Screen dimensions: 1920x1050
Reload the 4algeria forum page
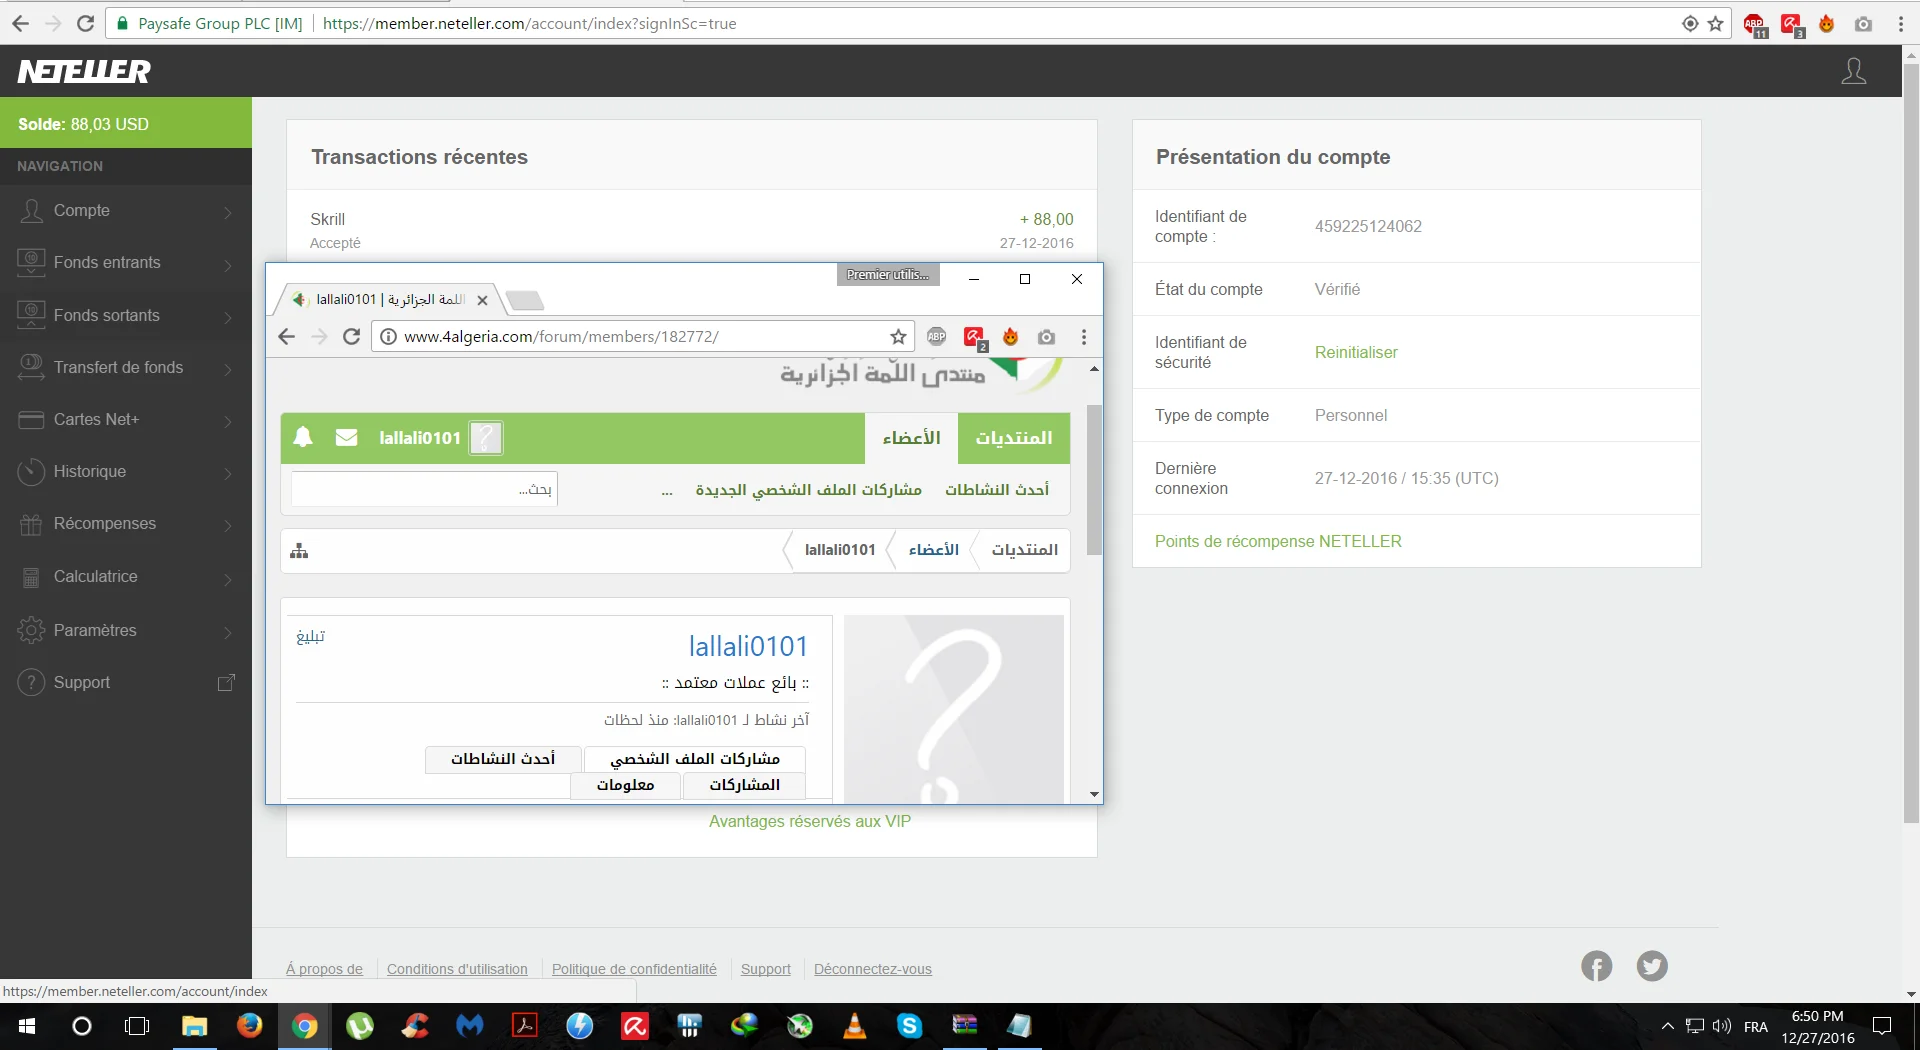tap(352, 337)
